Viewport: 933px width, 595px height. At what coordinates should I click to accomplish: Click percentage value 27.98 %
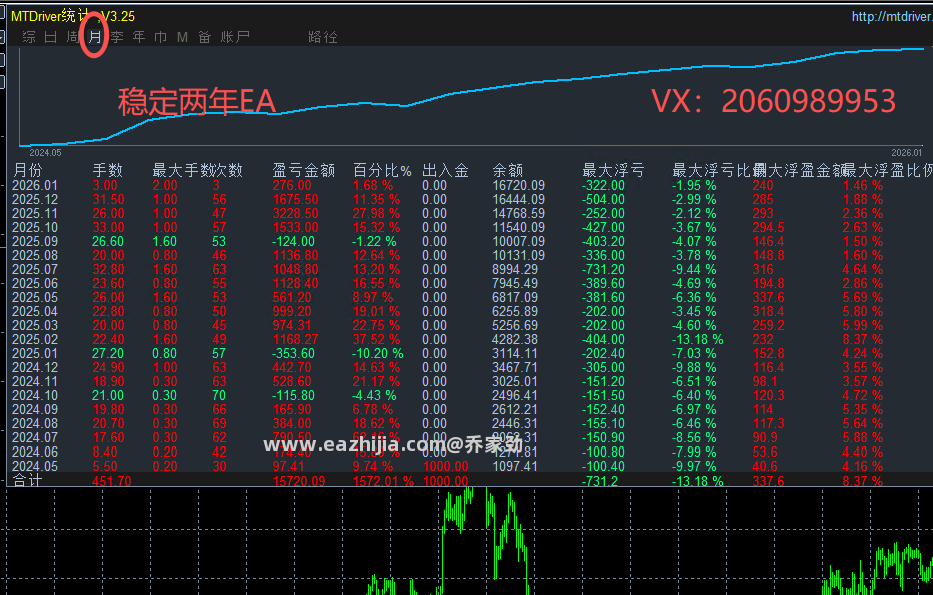click(x=376, y=214)
